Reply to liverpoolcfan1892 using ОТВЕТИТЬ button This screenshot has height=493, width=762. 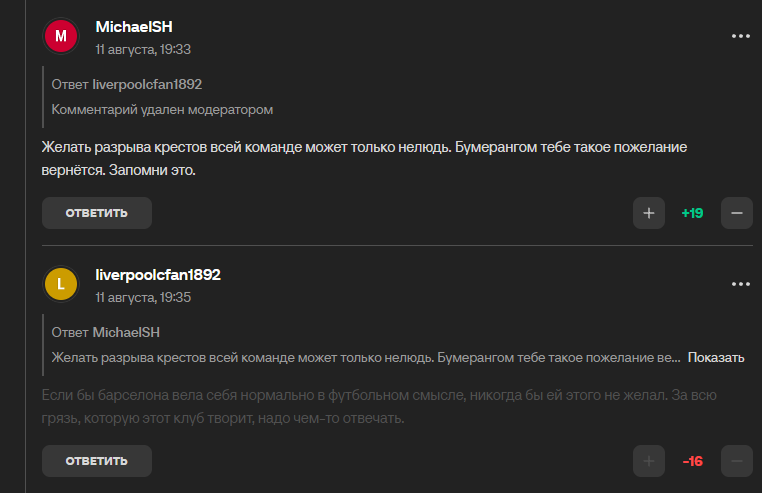[x=97, y=461]
